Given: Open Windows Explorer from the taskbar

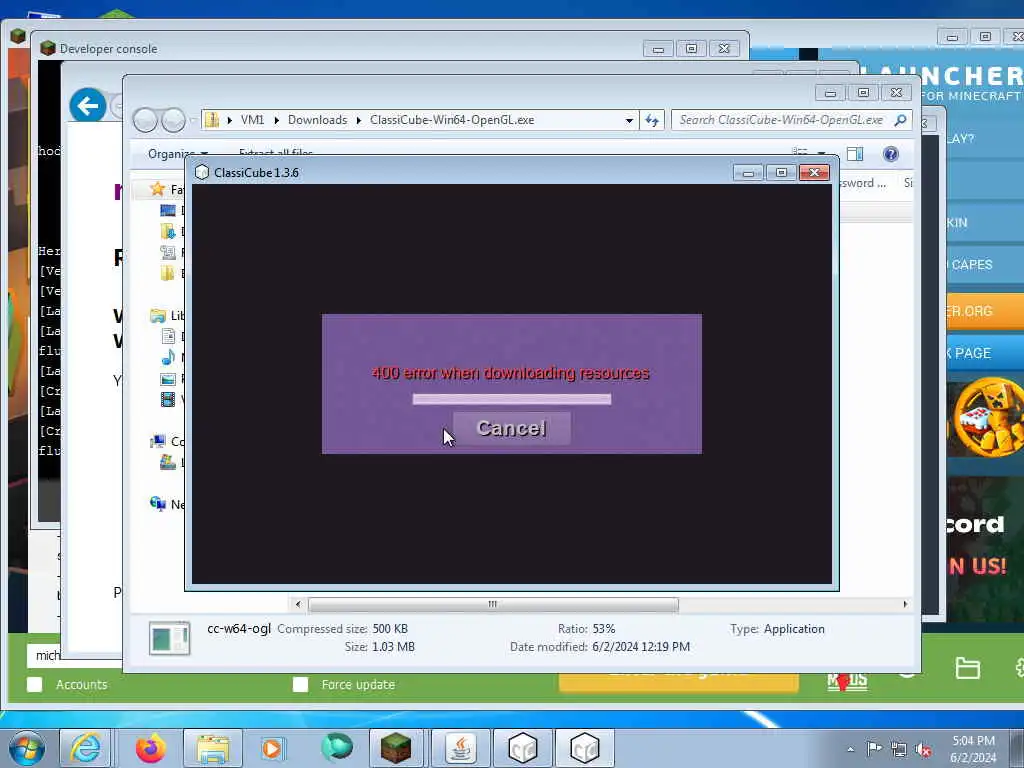Looking at the screenshot, I should 212,748.
